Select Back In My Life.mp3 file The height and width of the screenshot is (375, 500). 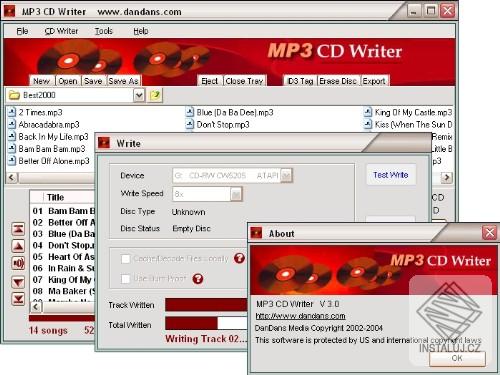49,137
